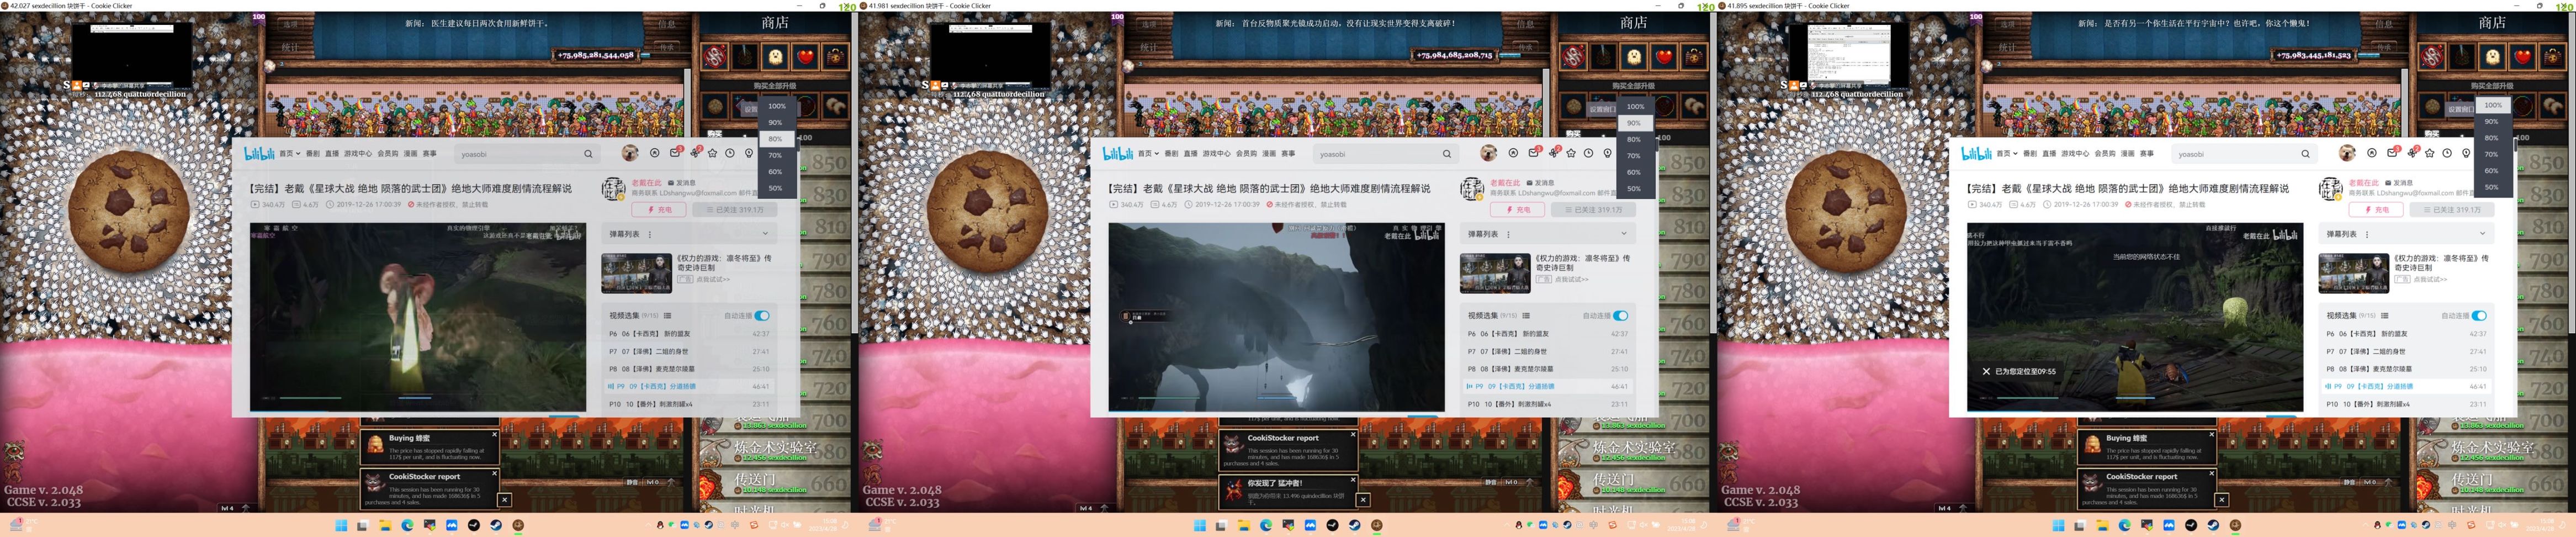
Task: Open bilibili home logo in 42.027 sexdecillion window
Action: coord(259,153)
